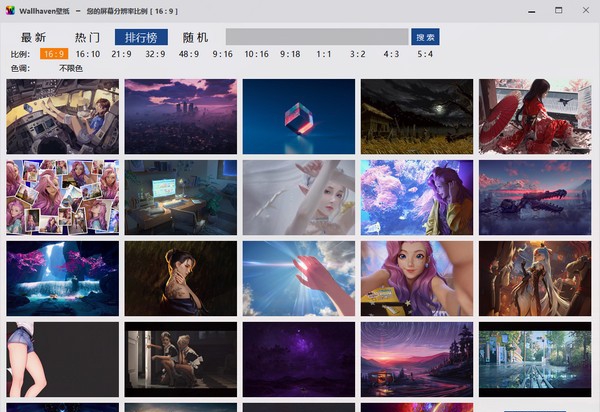Focus the wallpaper search input field
This screenshot has height=412, width=600.
click(x=317, y=37)
